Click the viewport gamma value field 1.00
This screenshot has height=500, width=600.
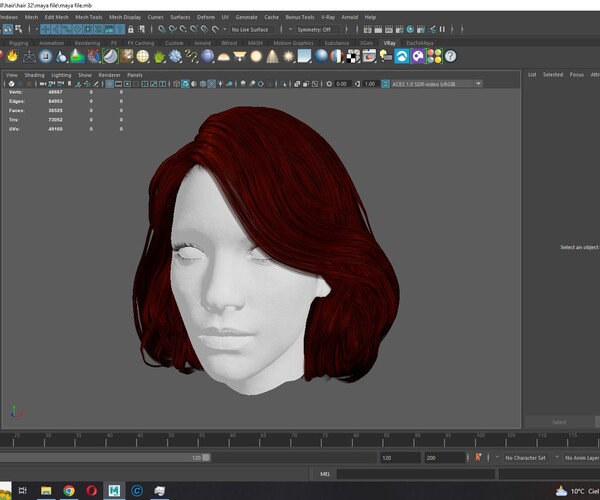370,84
